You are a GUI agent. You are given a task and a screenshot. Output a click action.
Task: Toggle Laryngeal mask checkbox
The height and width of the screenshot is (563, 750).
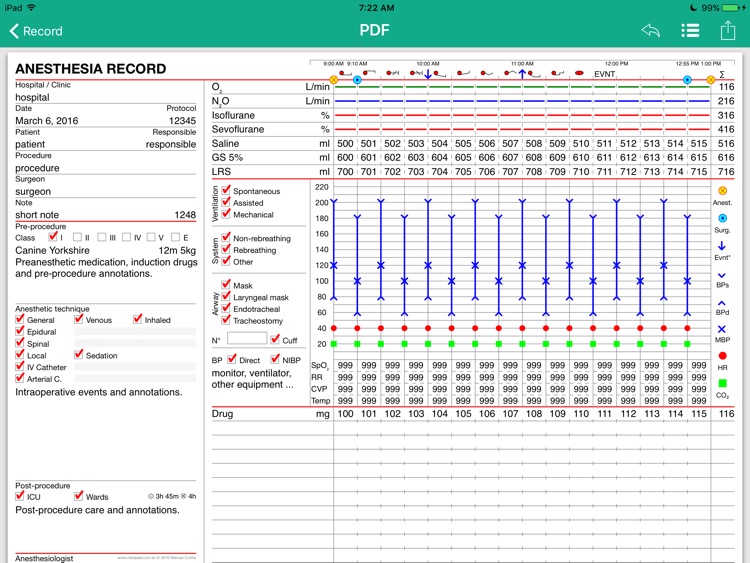click(226, 296)
